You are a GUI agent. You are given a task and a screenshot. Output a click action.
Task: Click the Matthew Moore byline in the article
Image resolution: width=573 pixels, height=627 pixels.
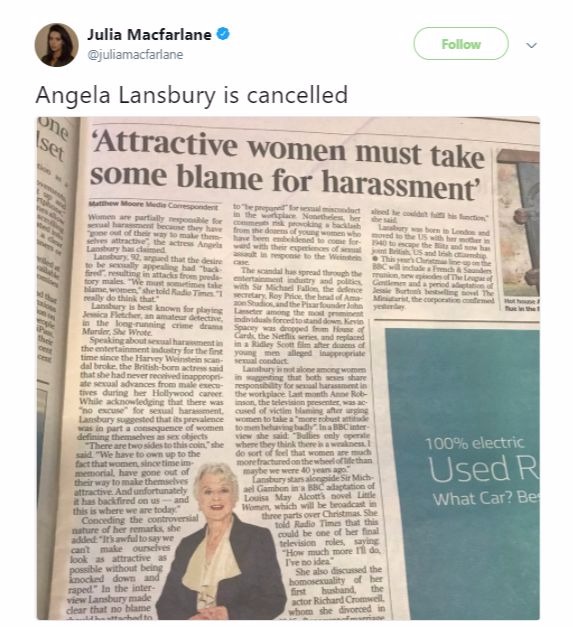pos(154,206)
